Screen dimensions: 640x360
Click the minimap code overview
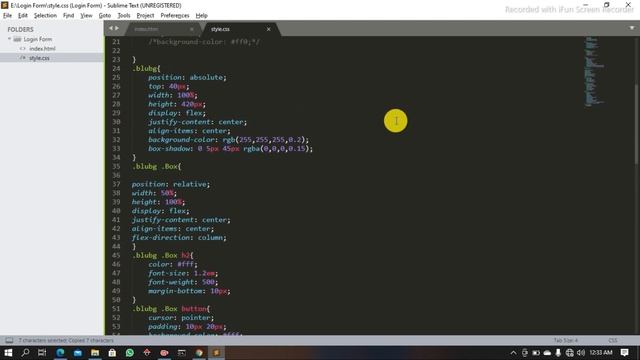[x=594, y=71]
